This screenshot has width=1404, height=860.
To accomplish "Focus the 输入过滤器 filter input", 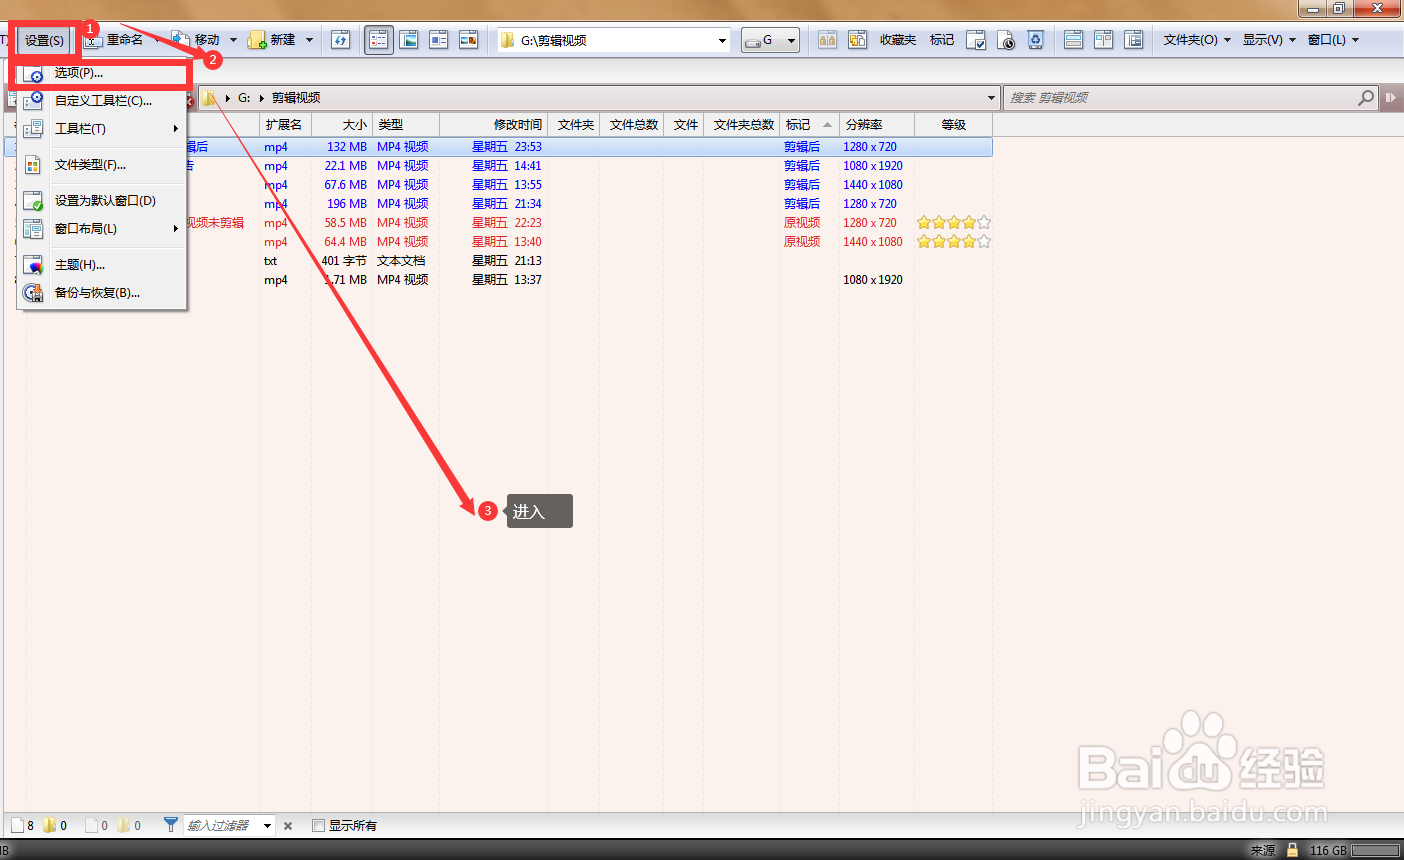I will click(x=222, y=826).
